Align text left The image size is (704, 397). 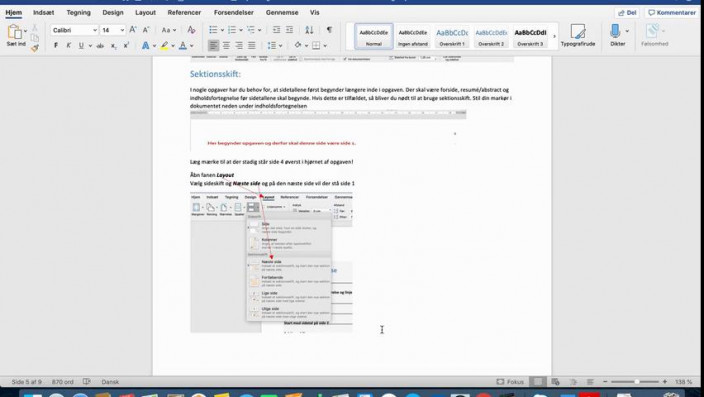coord(213,45)
